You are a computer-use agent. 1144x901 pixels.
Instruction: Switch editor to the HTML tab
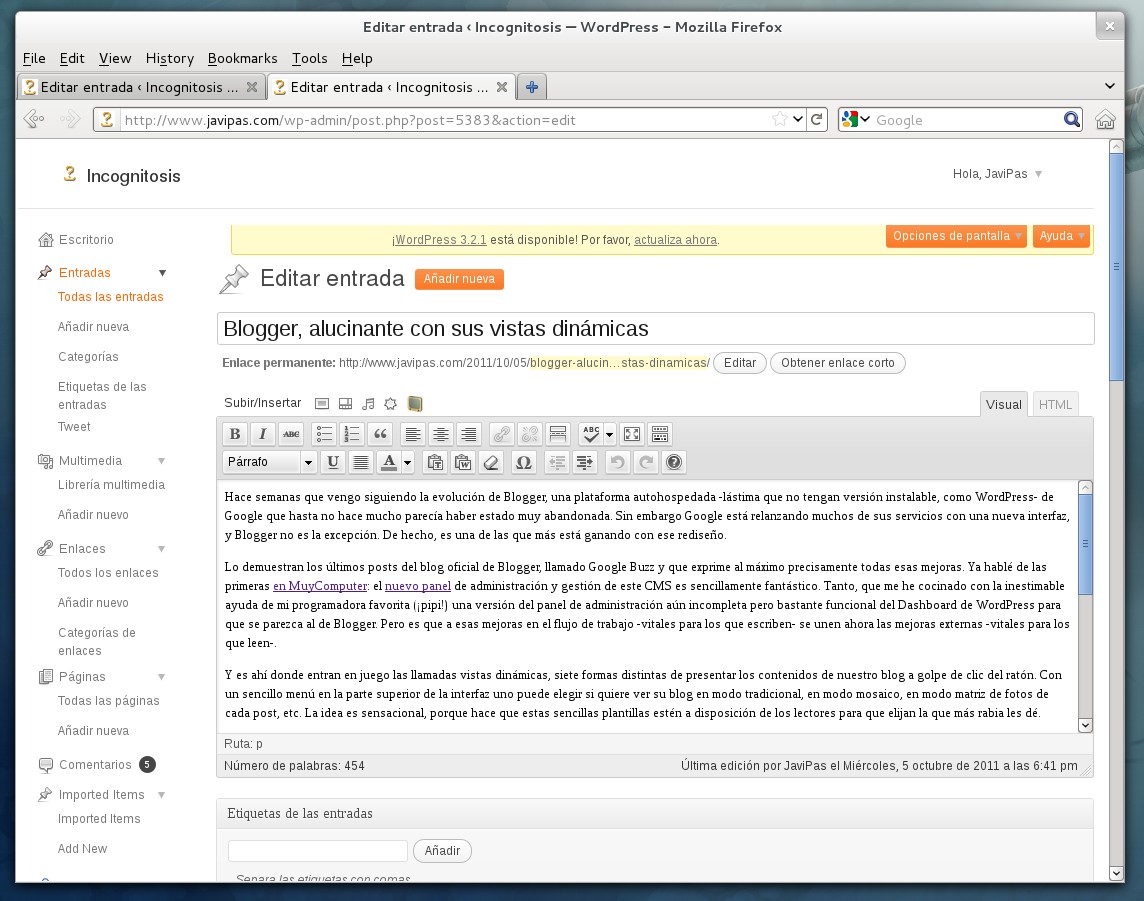pyautogui.click(x=1055, y=405)
